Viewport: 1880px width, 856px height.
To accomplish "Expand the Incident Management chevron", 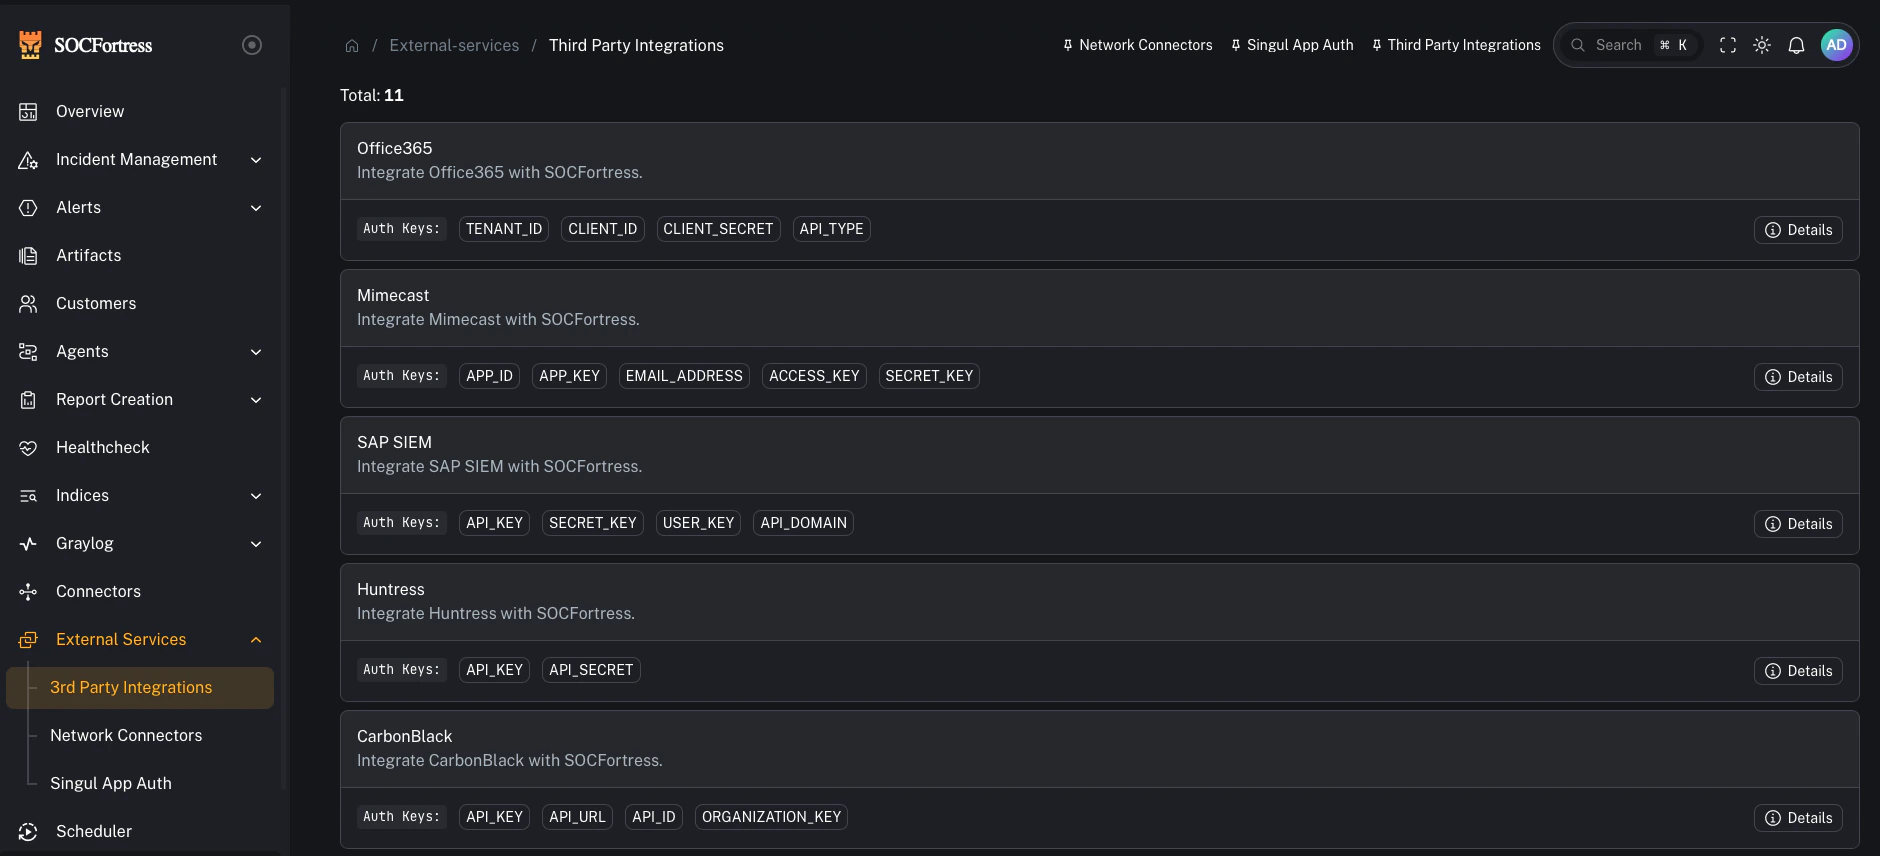I will (256, 160).
